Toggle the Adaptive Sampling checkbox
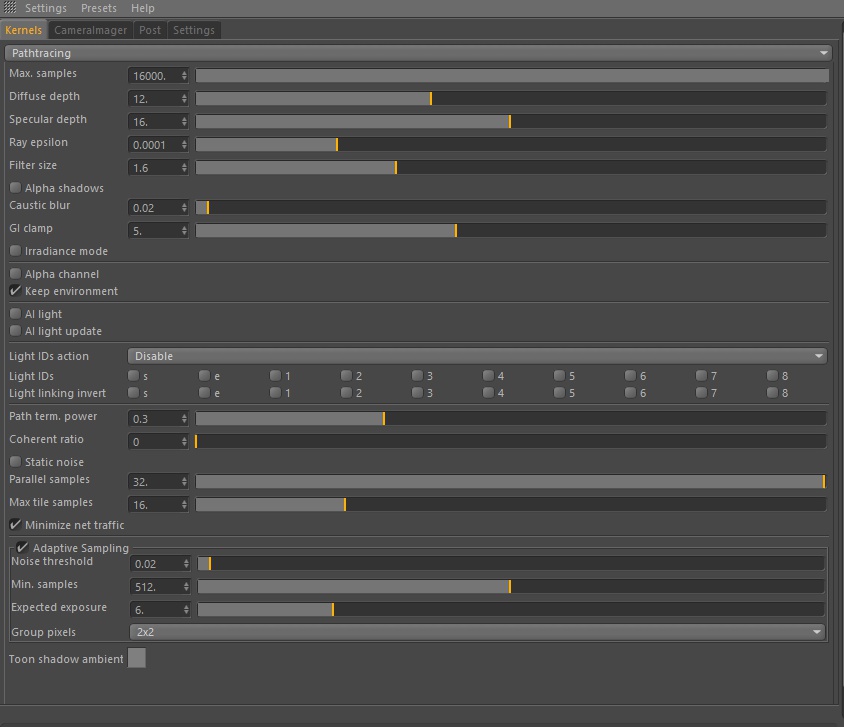 point(22,547)
